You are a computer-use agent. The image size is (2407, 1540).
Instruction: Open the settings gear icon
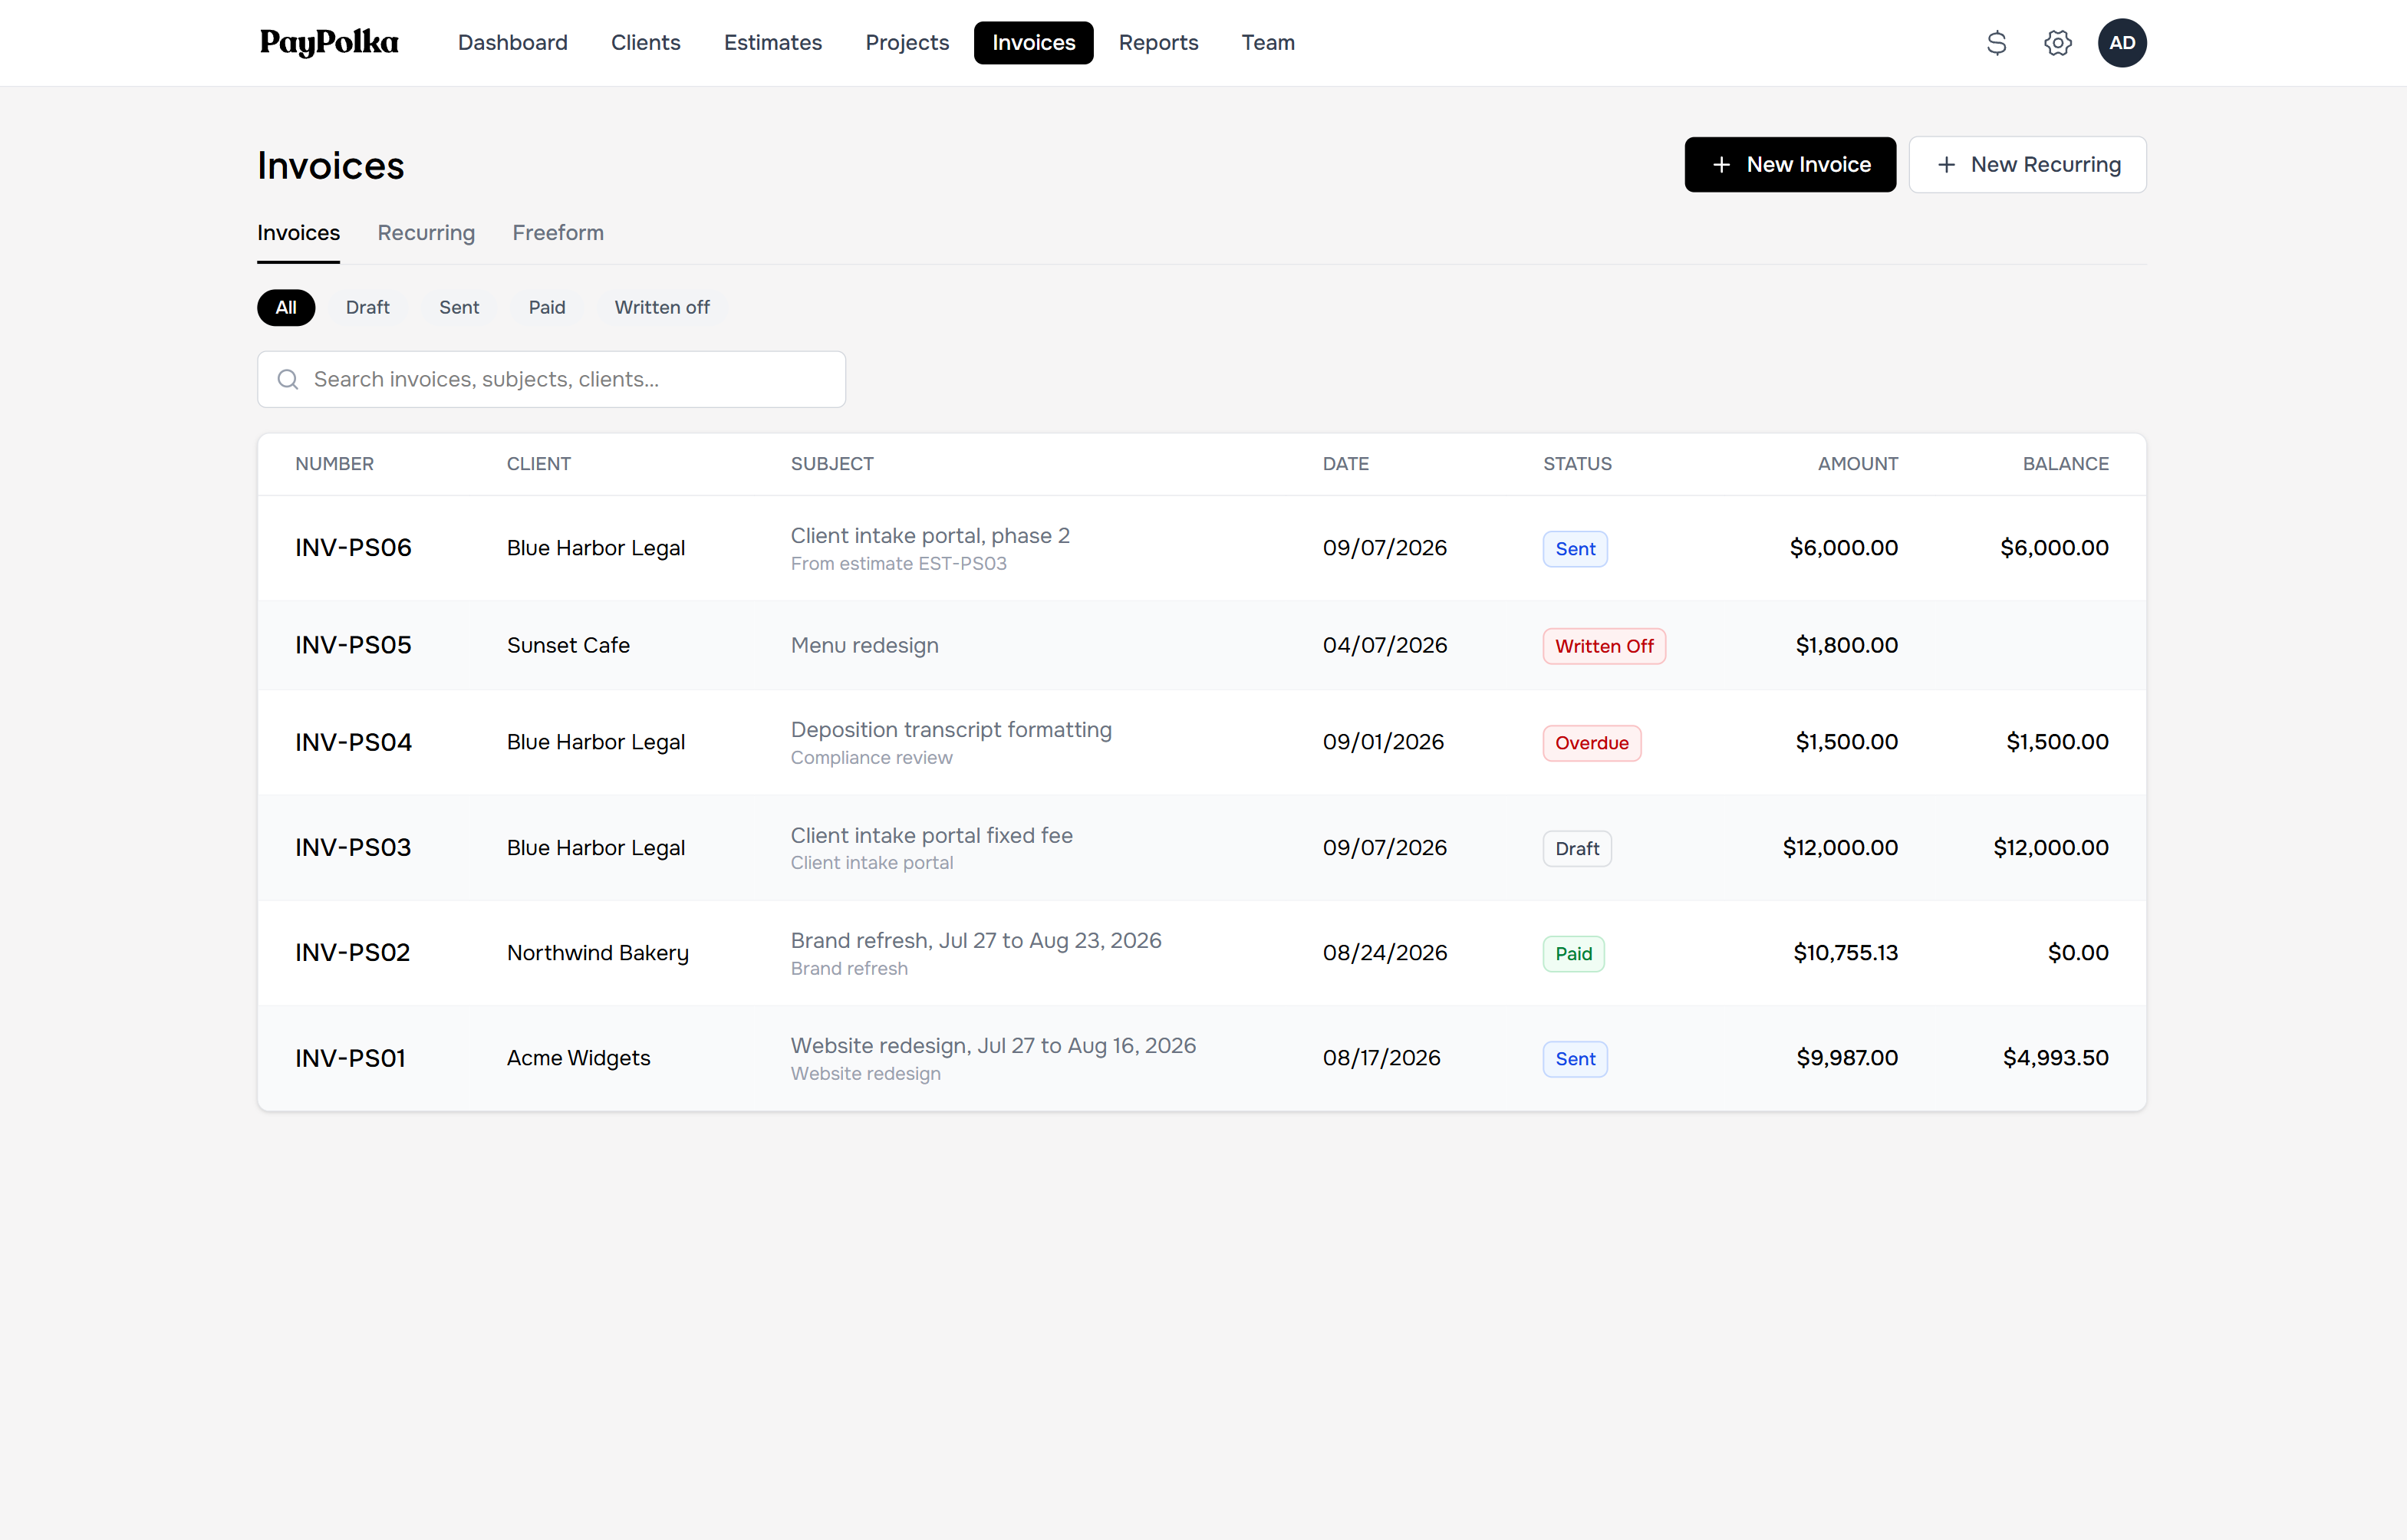click(x=2057, y=43)
